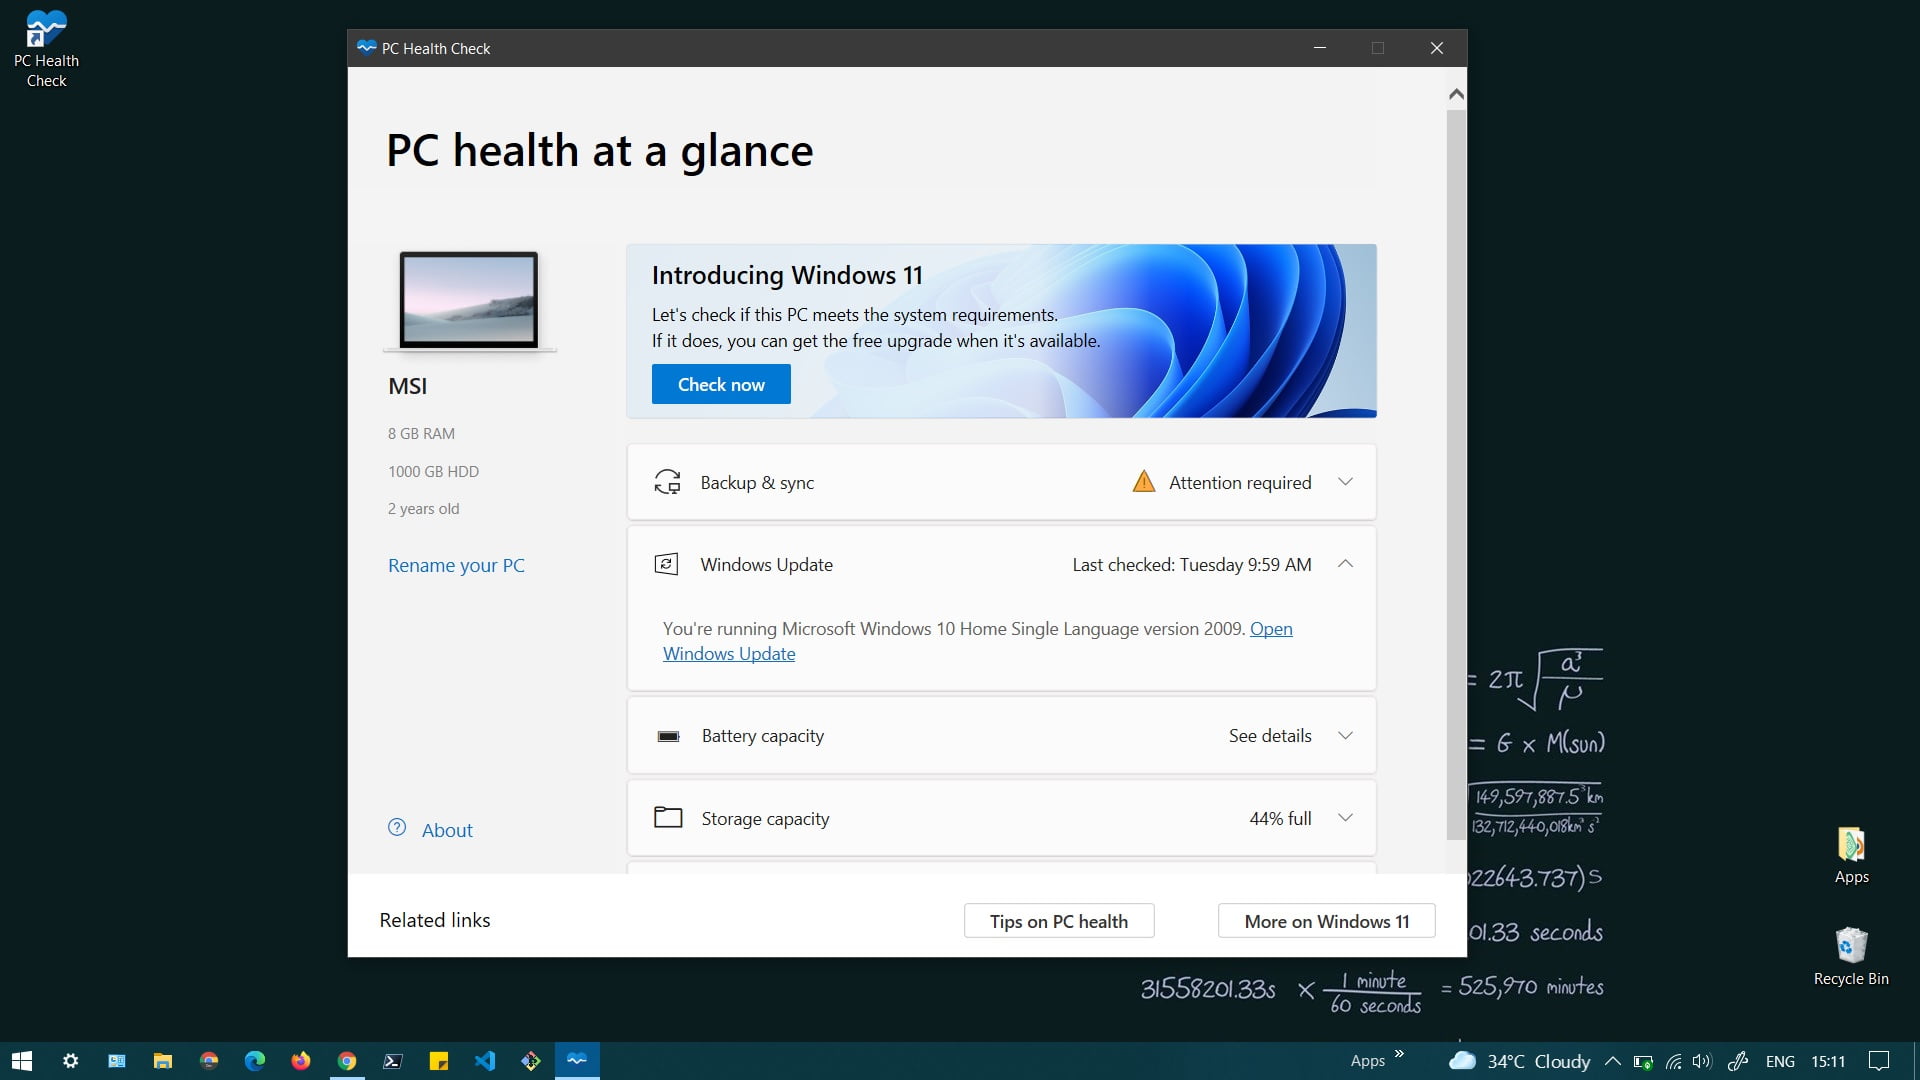Click the Battery capacity icon
This screenshot has width=1920, height=1080.
point(668,736)
